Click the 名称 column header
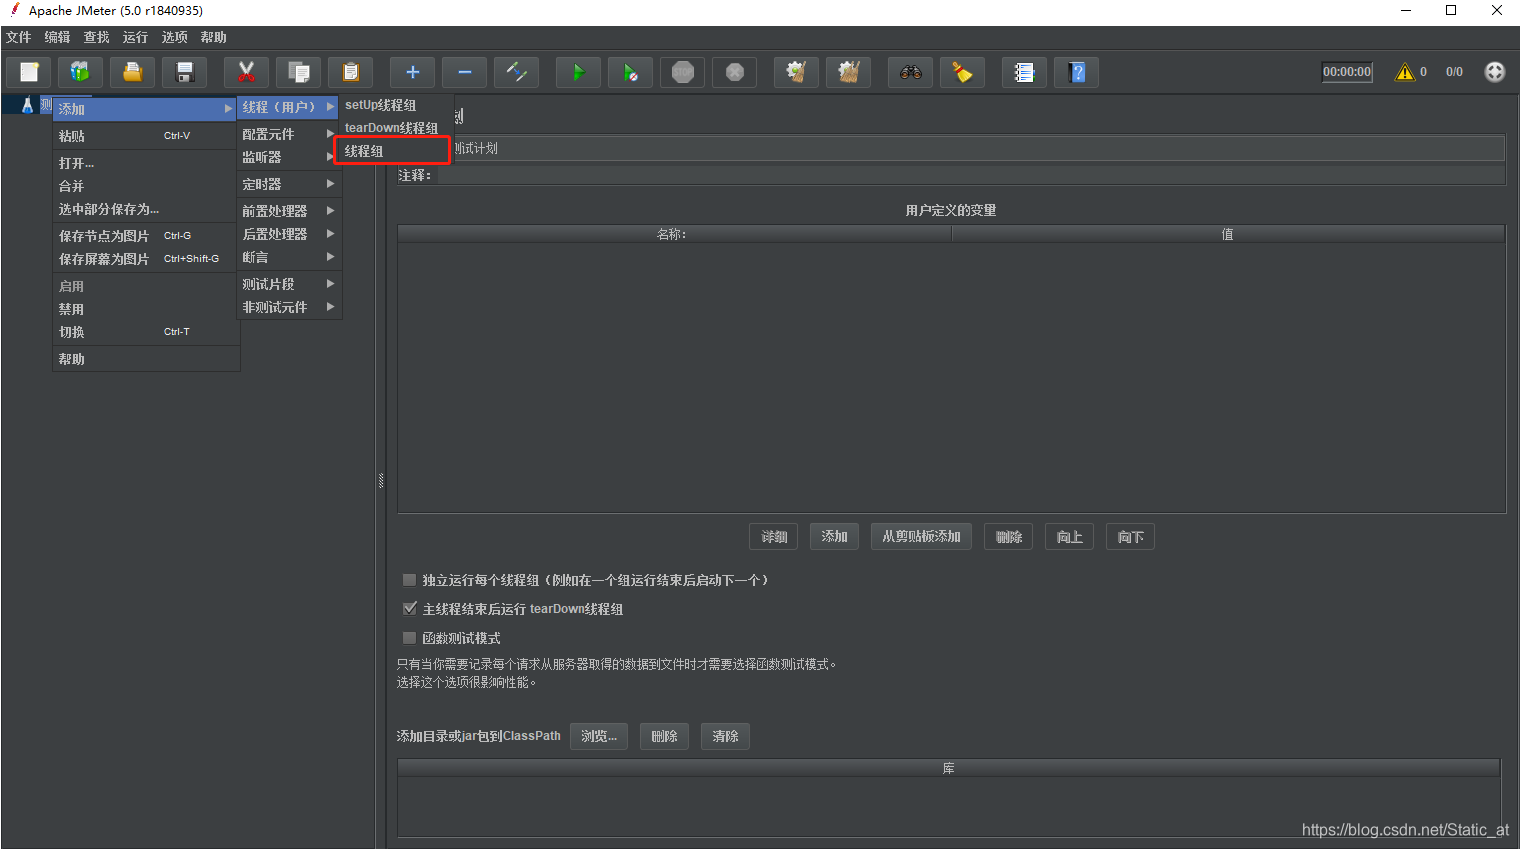This screenshot has width=1520, height=849. point(674,234)
